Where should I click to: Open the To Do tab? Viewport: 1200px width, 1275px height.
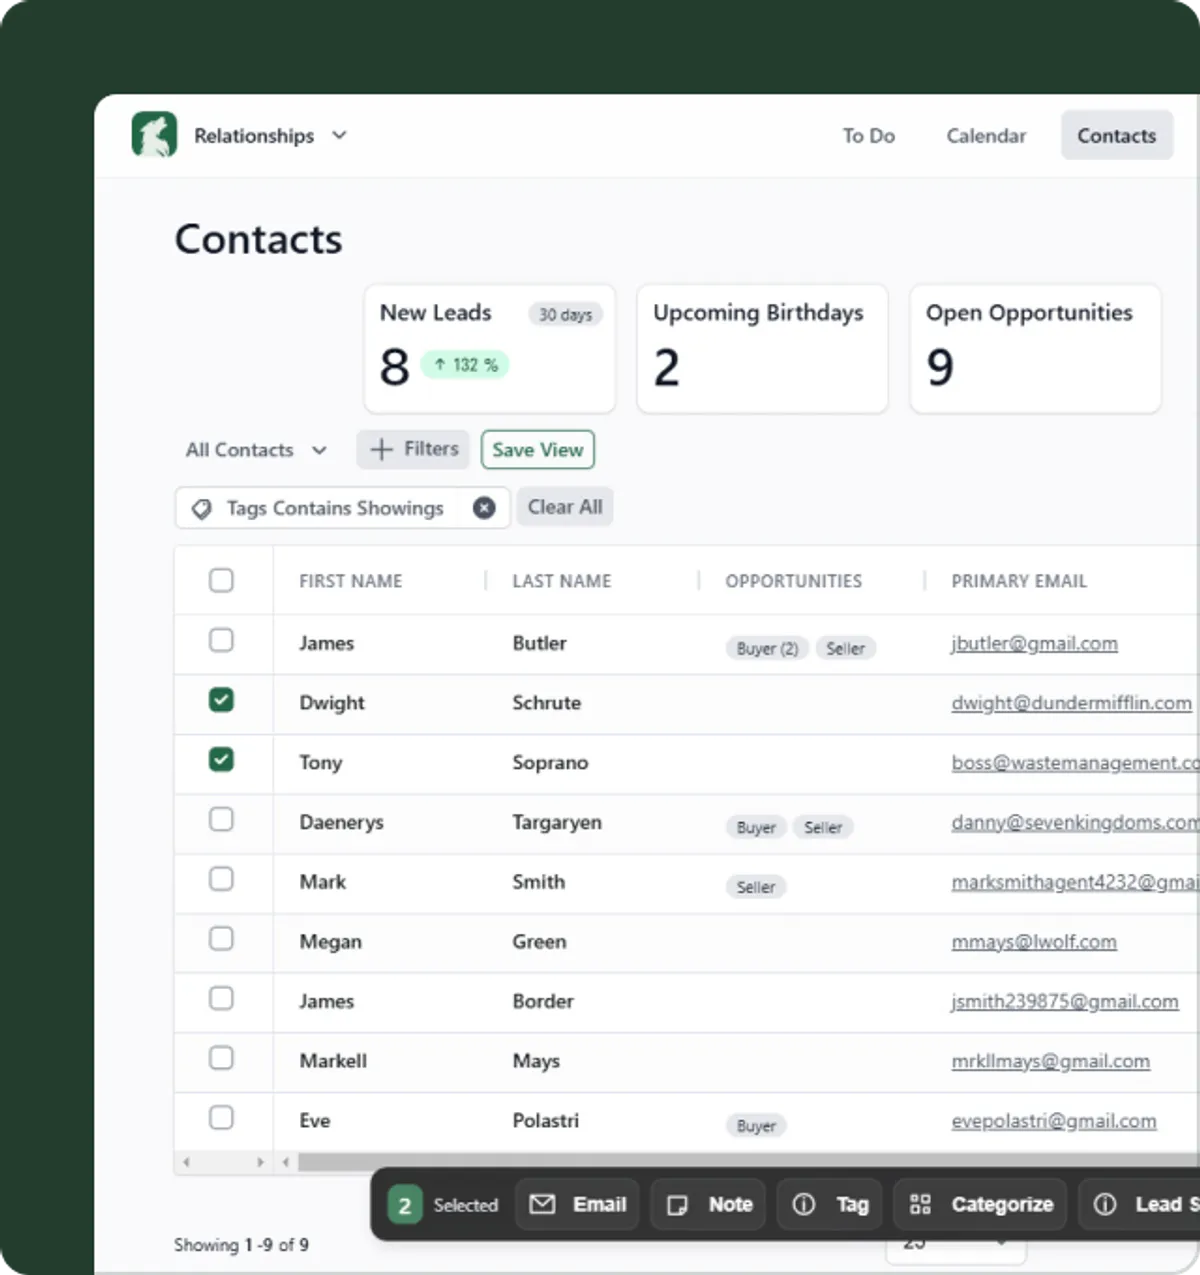click(868, 136)
